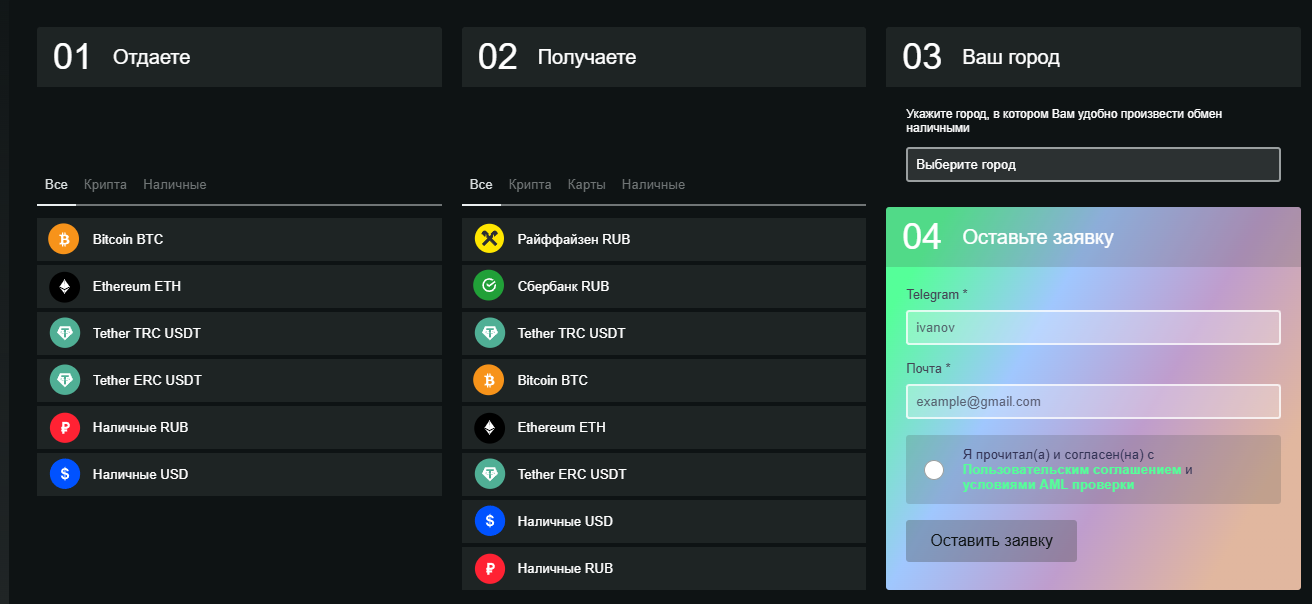Open the Выберите город city dropdown
Viewport: 1312px width, 604px height.
tap(1093, 165)
